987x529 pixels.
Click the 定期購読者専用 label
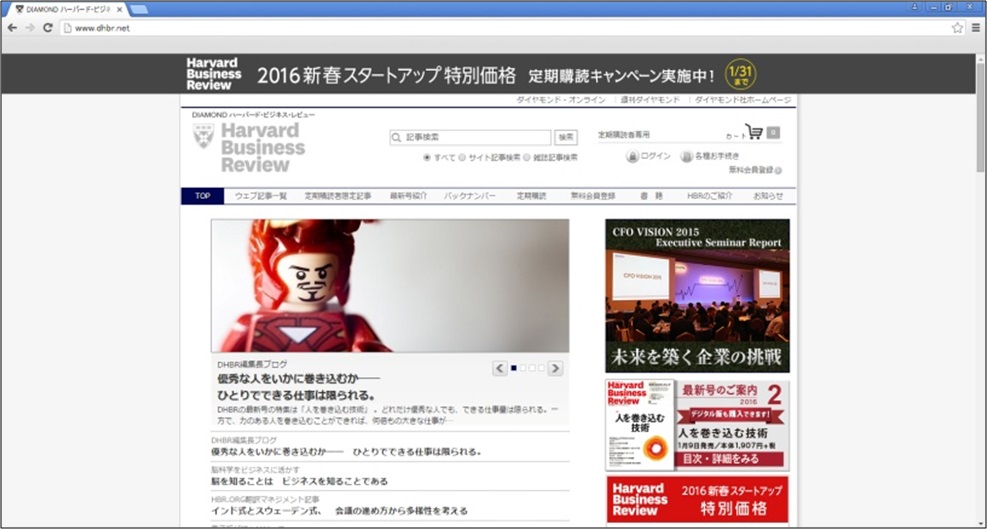624,135
